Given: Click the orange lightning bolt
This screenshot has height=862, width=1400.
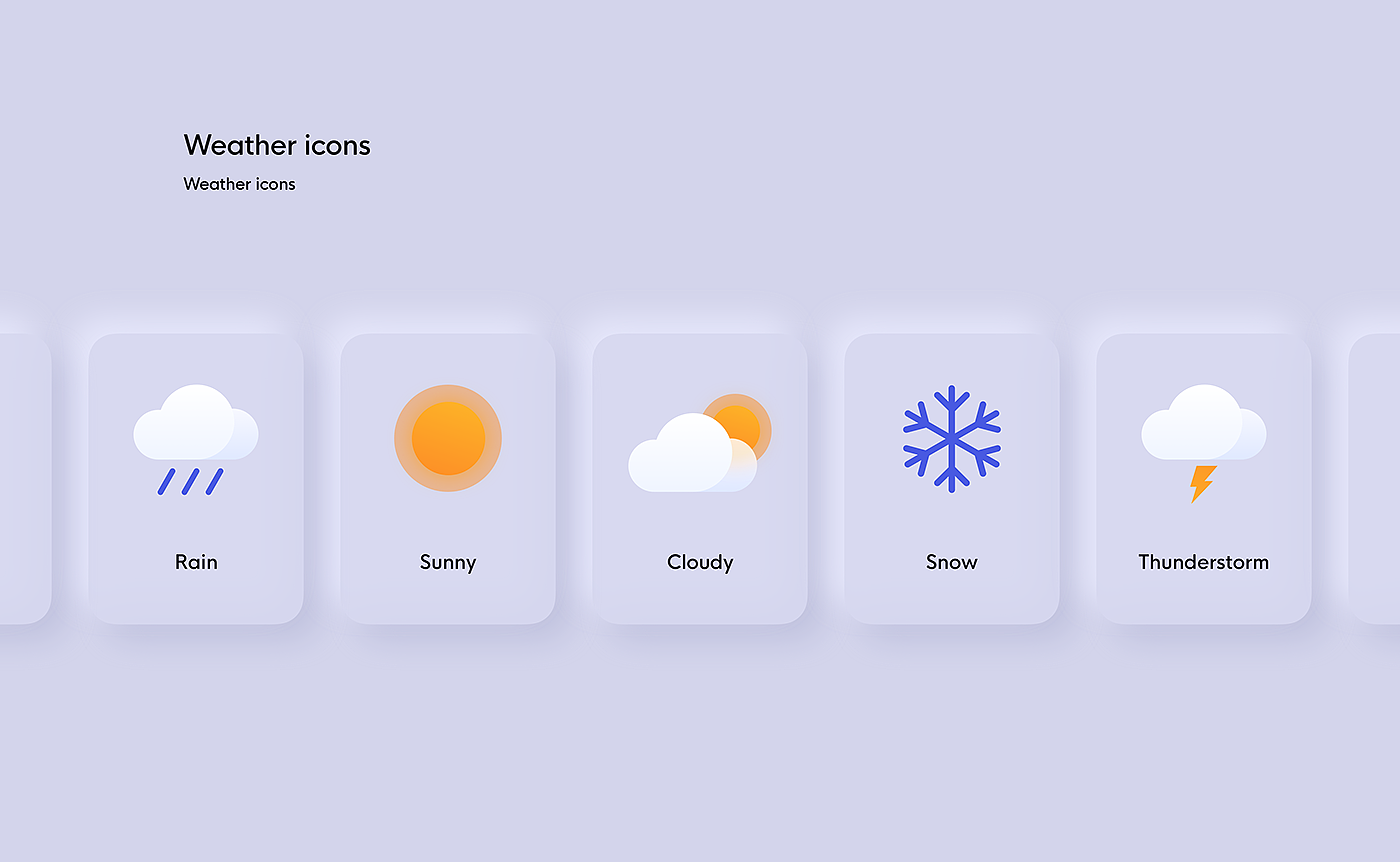Looking at the screenshot, I should click(x=1202, y=483).
